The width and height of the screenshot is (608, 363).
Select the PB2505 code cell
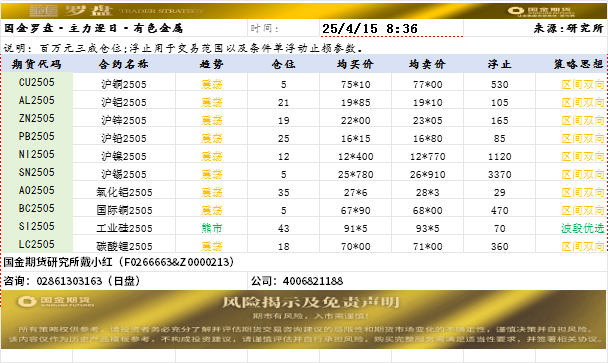(x=37, y=136)
